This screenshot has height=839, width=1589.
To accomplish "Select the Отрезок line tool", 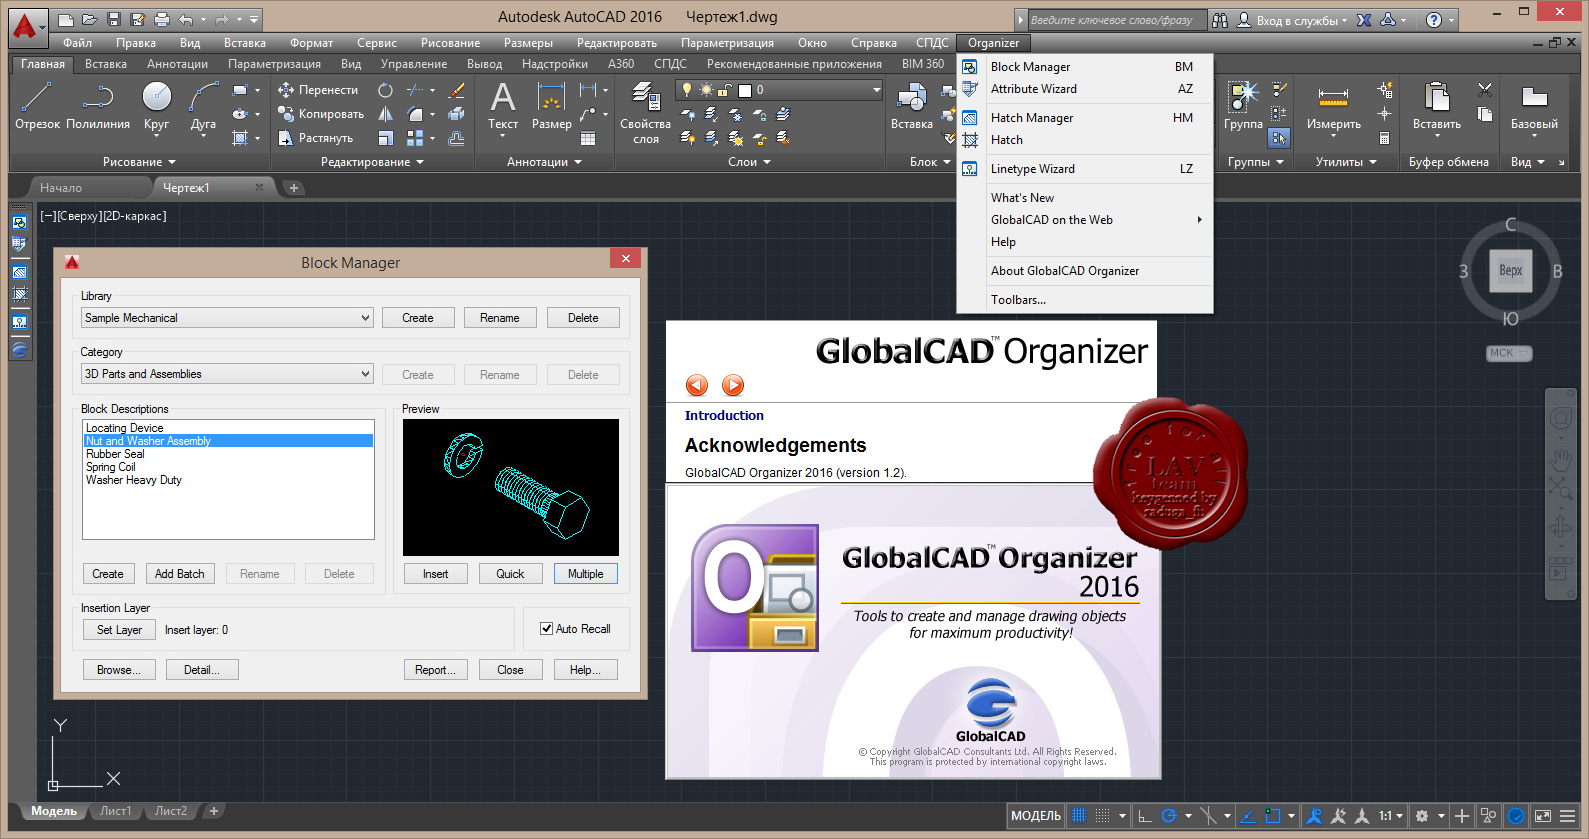I will [37, 105].
